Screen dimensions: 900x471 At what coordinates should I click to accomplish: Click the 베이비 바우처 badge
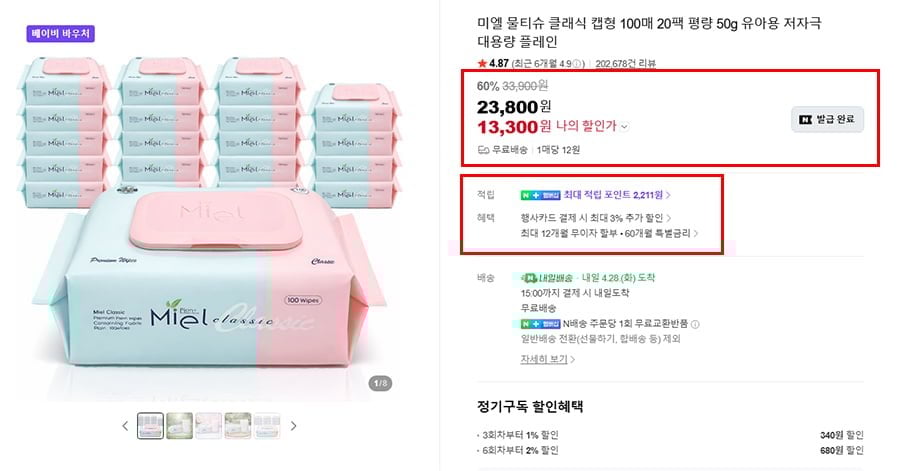[60, 33]
